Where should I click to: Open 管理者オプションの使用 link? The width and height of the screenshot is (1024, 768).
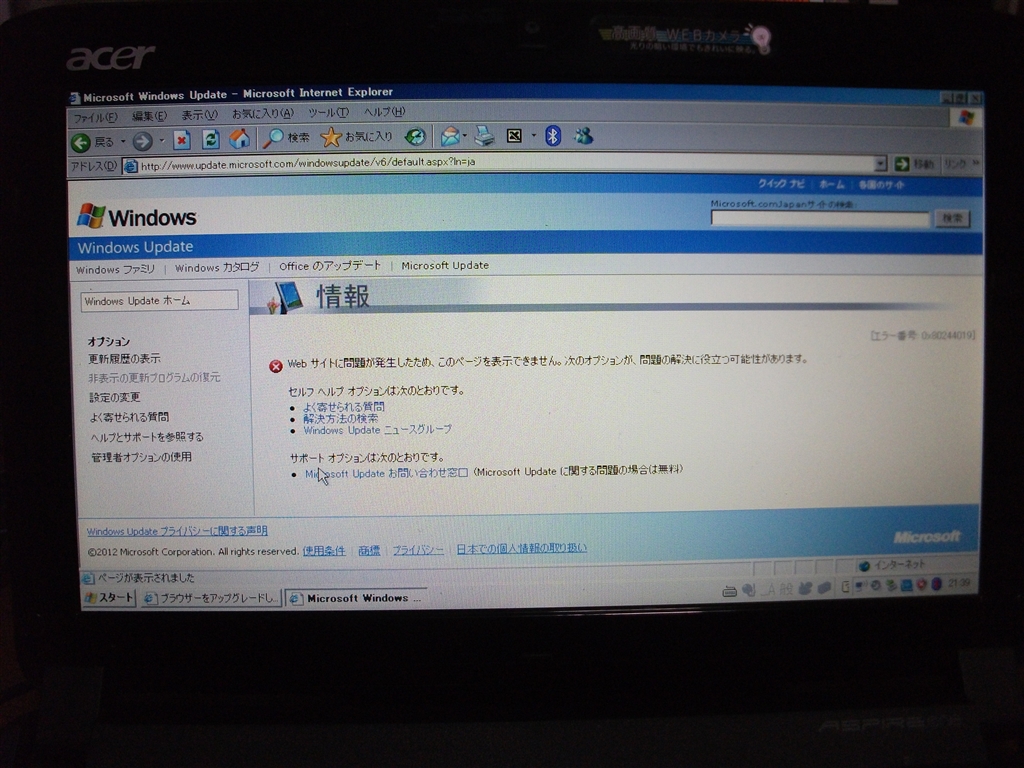pyautogui.click(x=142, y=457)
